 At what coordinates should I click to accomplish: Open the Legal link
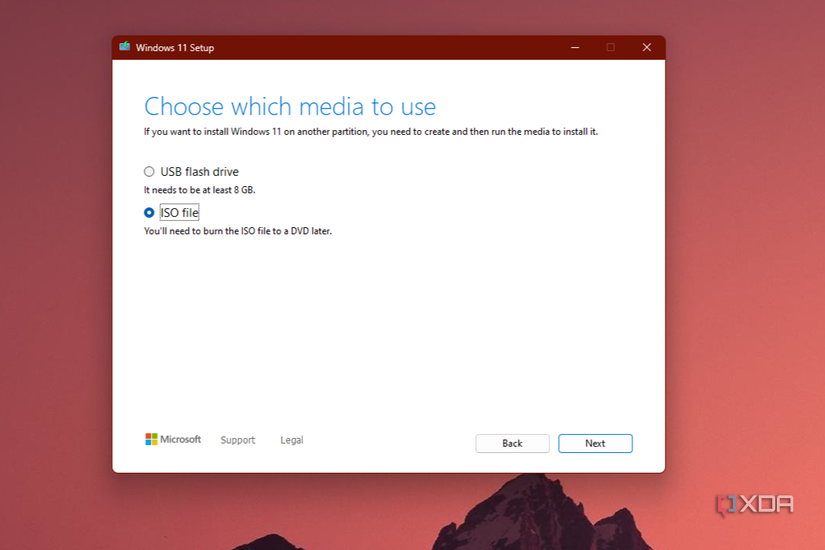tap(291, 440)
